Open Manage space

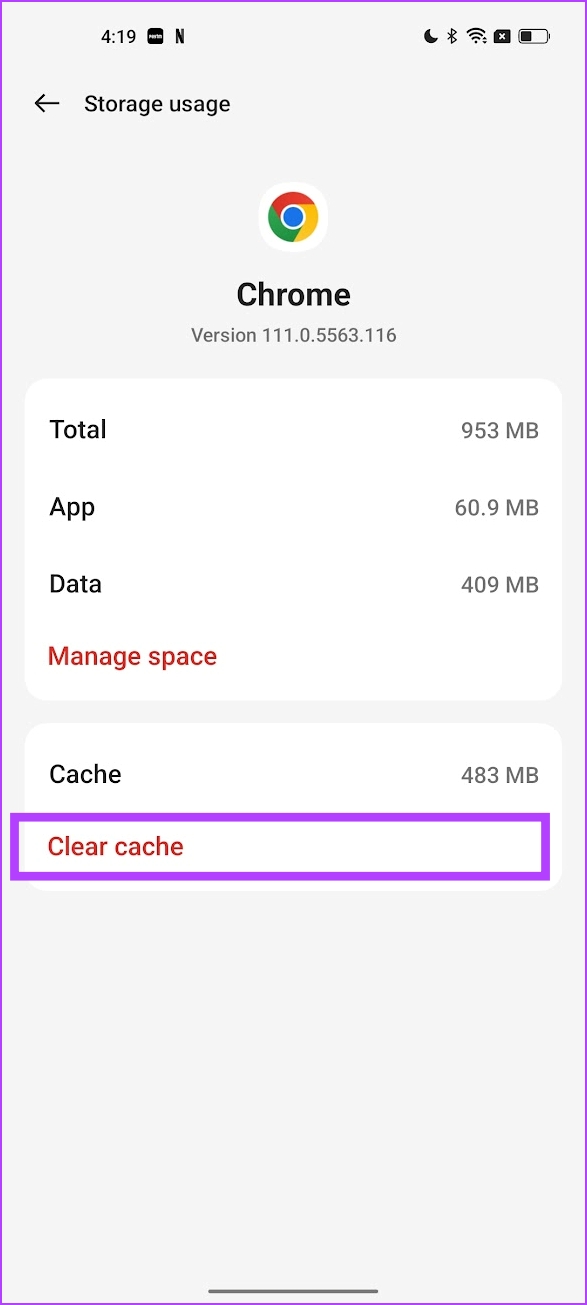click(x=132, y=656)
